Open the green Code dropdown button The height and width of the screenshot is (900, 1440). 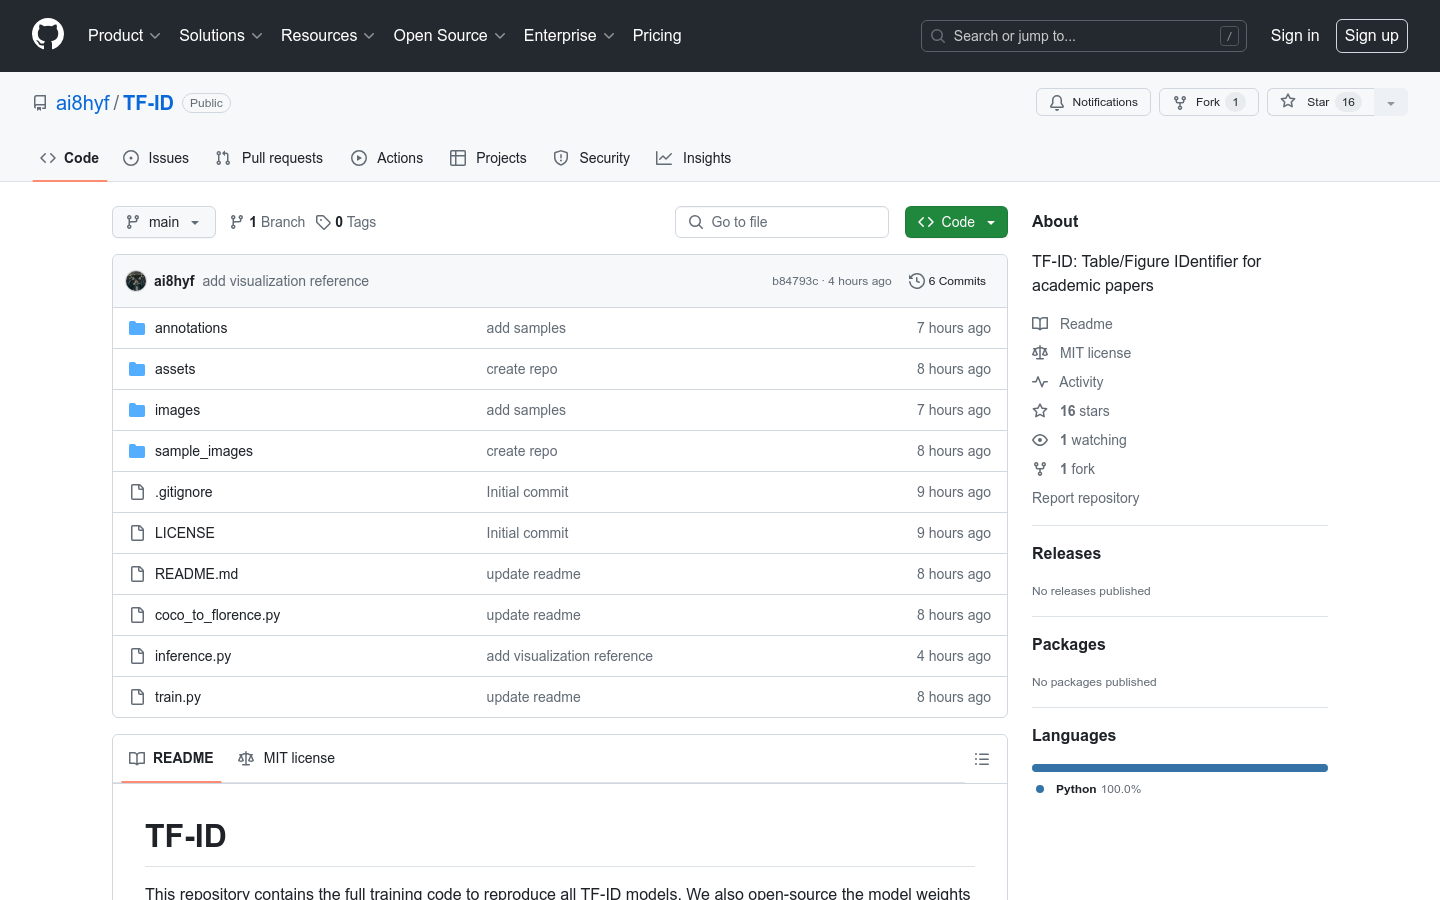click(956, 222)
